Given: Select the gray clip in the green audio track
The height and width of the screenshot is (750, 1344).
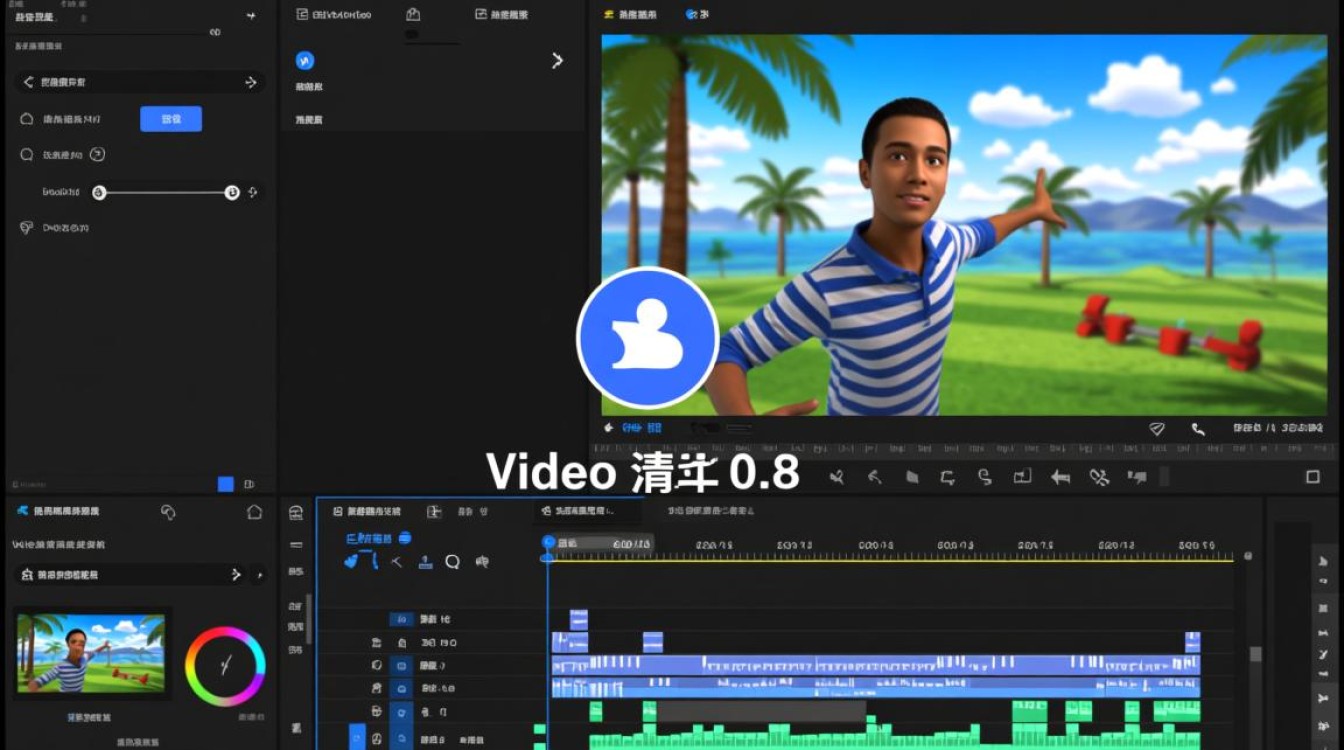Looking at the screenshot, I should pos(760,711).
